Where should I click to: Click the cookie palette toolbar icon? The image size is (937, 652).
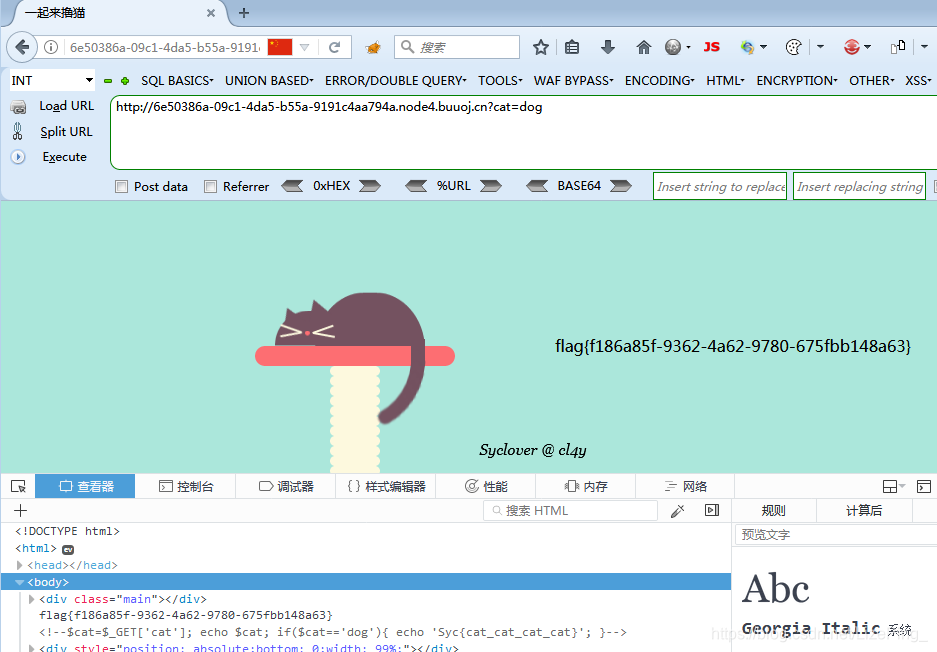tap(794, 47)
